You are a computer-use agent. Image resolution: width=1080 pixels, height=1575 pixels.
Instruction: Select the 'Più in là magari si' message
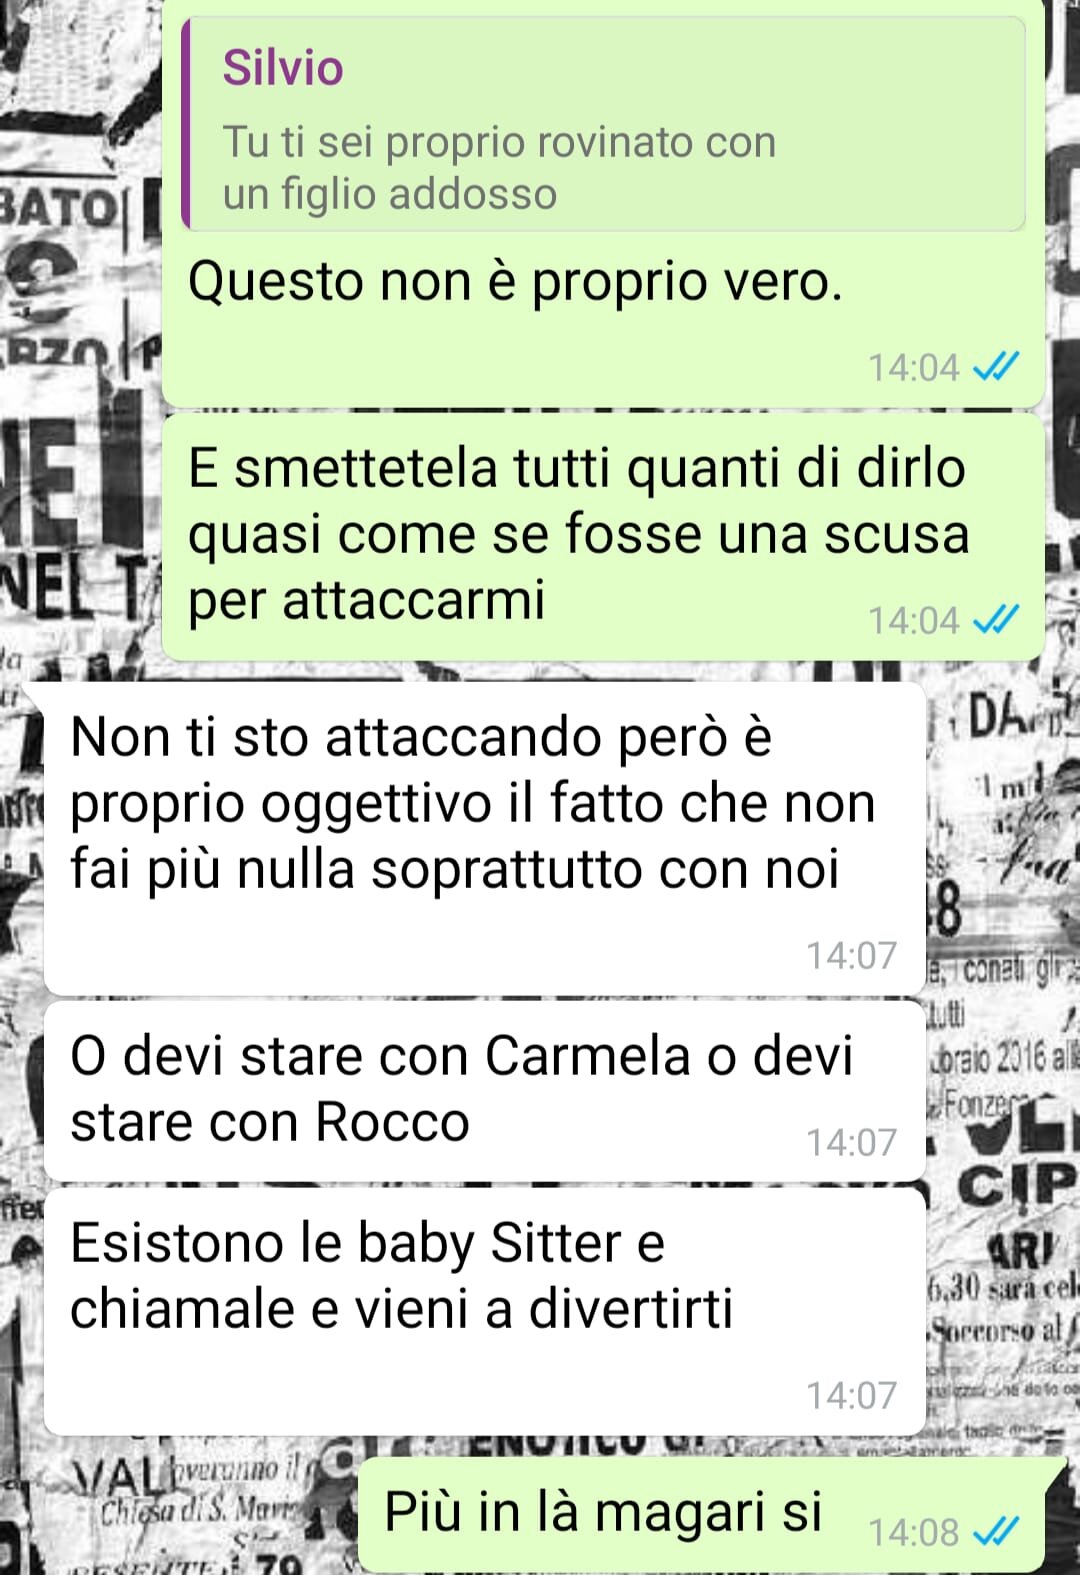point(701,1514)
